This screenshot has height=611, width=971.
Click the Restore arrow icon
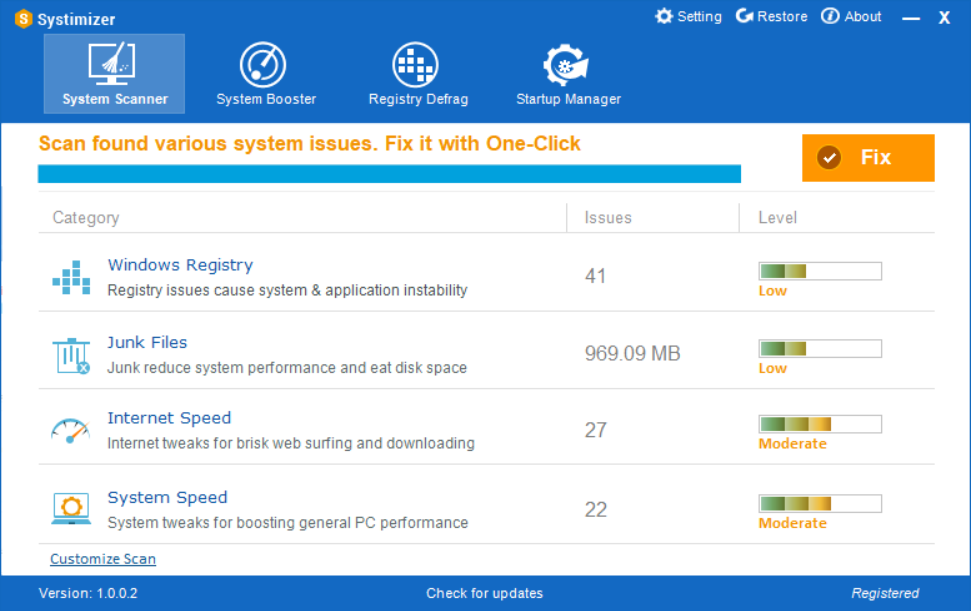coord(744,16)
